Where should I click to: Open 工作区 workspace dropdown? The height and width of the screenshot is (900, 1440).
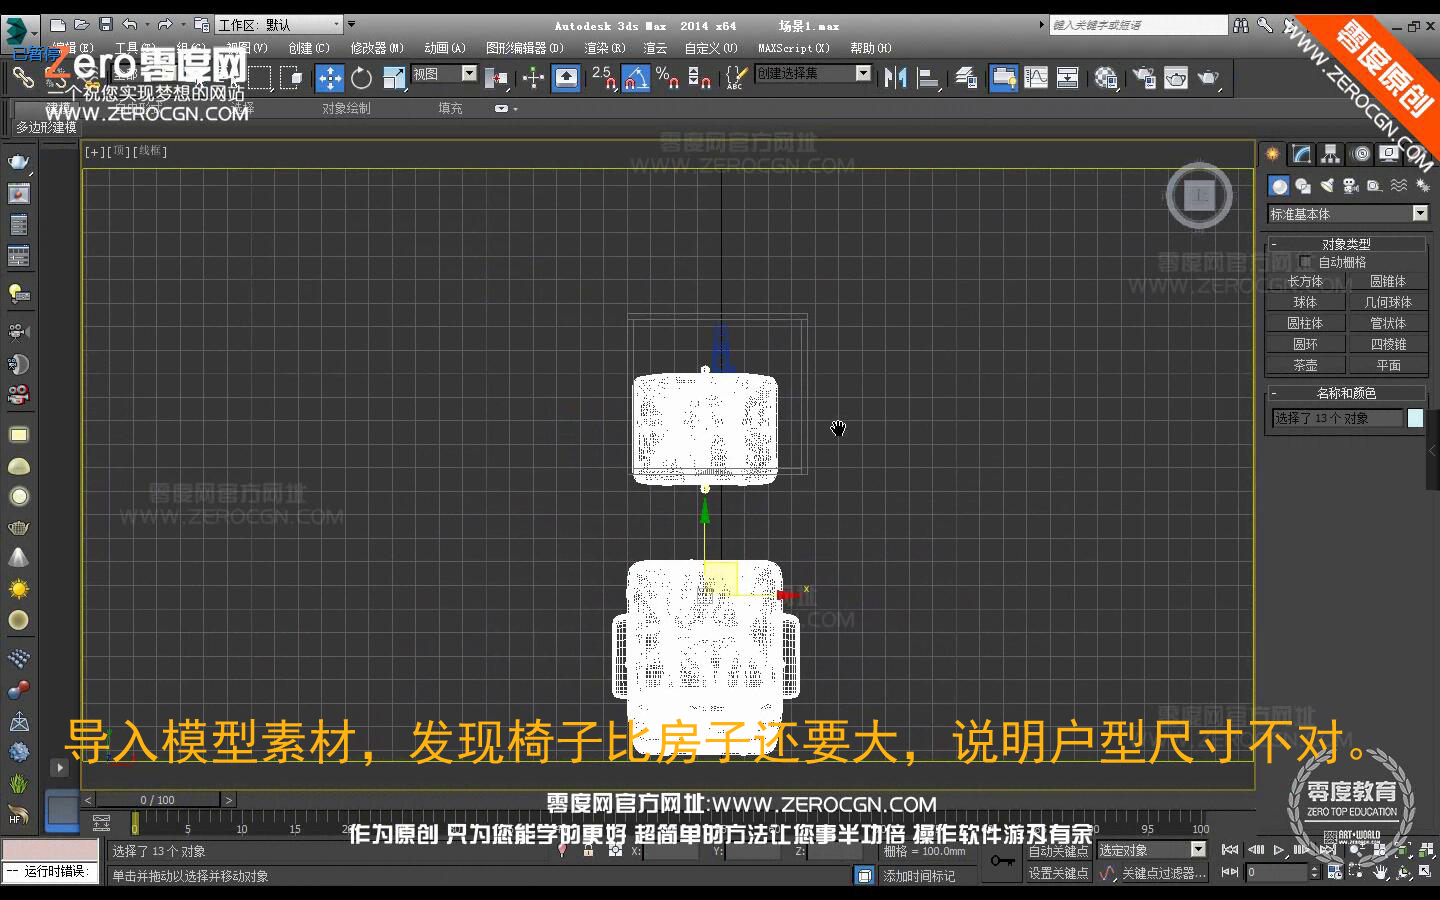point(279,25)
